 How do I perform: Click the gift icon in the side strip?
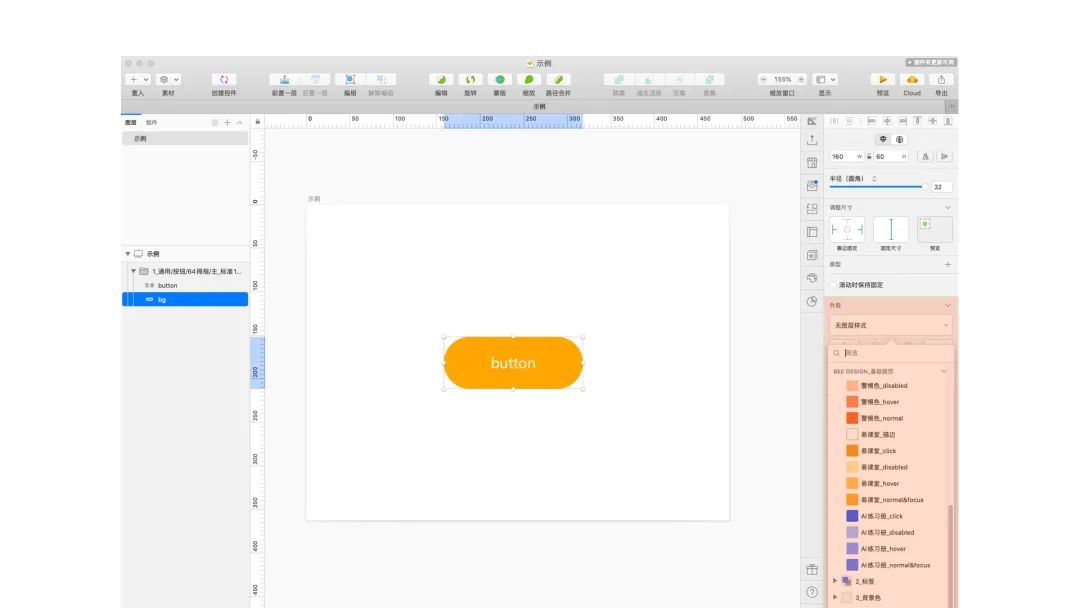[x=812, y=569]
